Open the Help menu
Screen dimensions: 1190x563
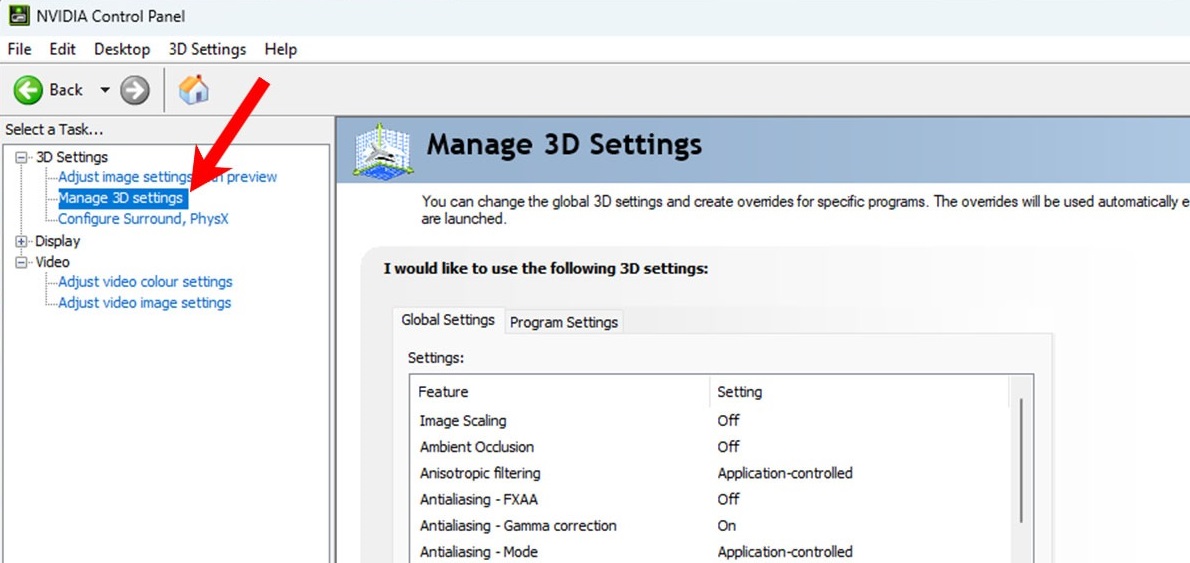(x=281, y=49)
